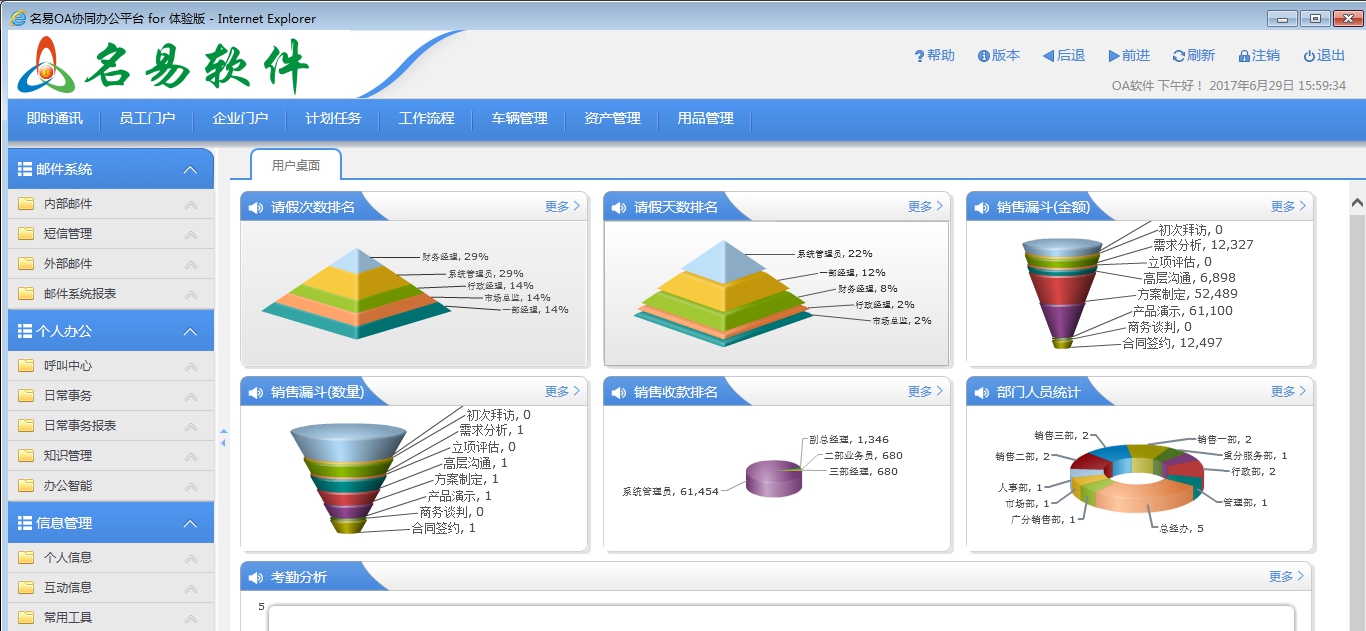1366x631 pixels.
Task: Go forward using the 前进 arrow icon
Action: pyautogui.click(x=1112, y=56)
